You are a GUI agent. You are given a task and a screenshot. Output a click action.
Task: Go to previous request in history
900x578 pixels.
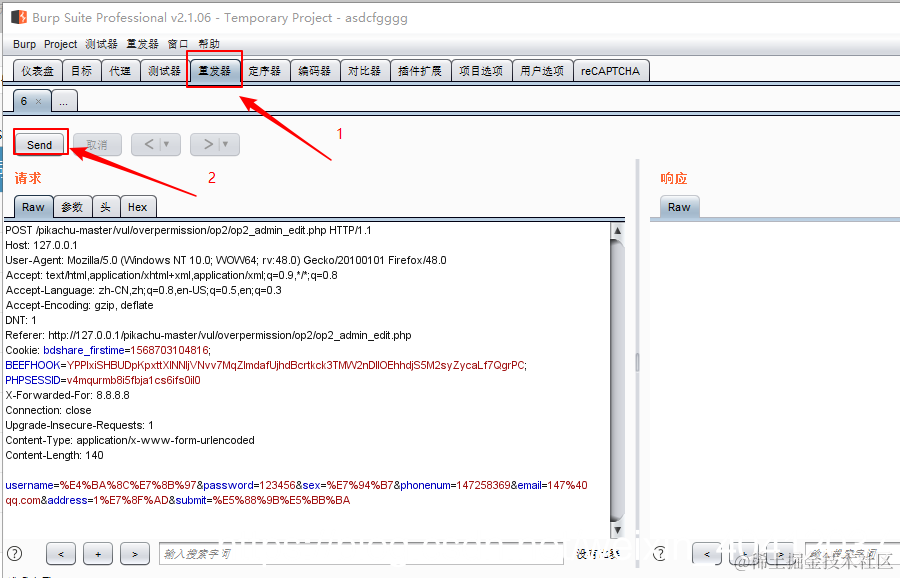pyautogui.click(x=149, y=144)
